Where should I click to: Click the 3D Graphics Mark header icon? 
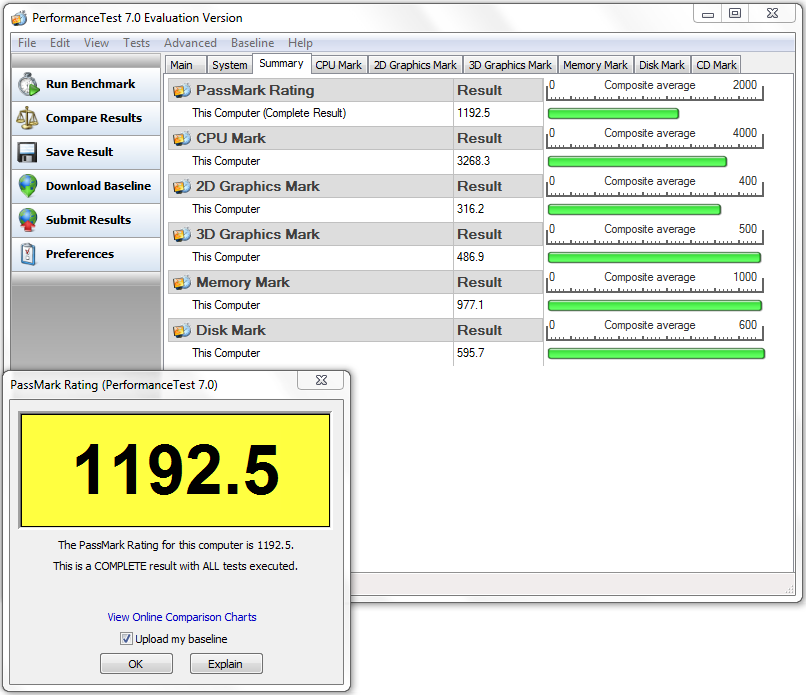coord(181,234)
